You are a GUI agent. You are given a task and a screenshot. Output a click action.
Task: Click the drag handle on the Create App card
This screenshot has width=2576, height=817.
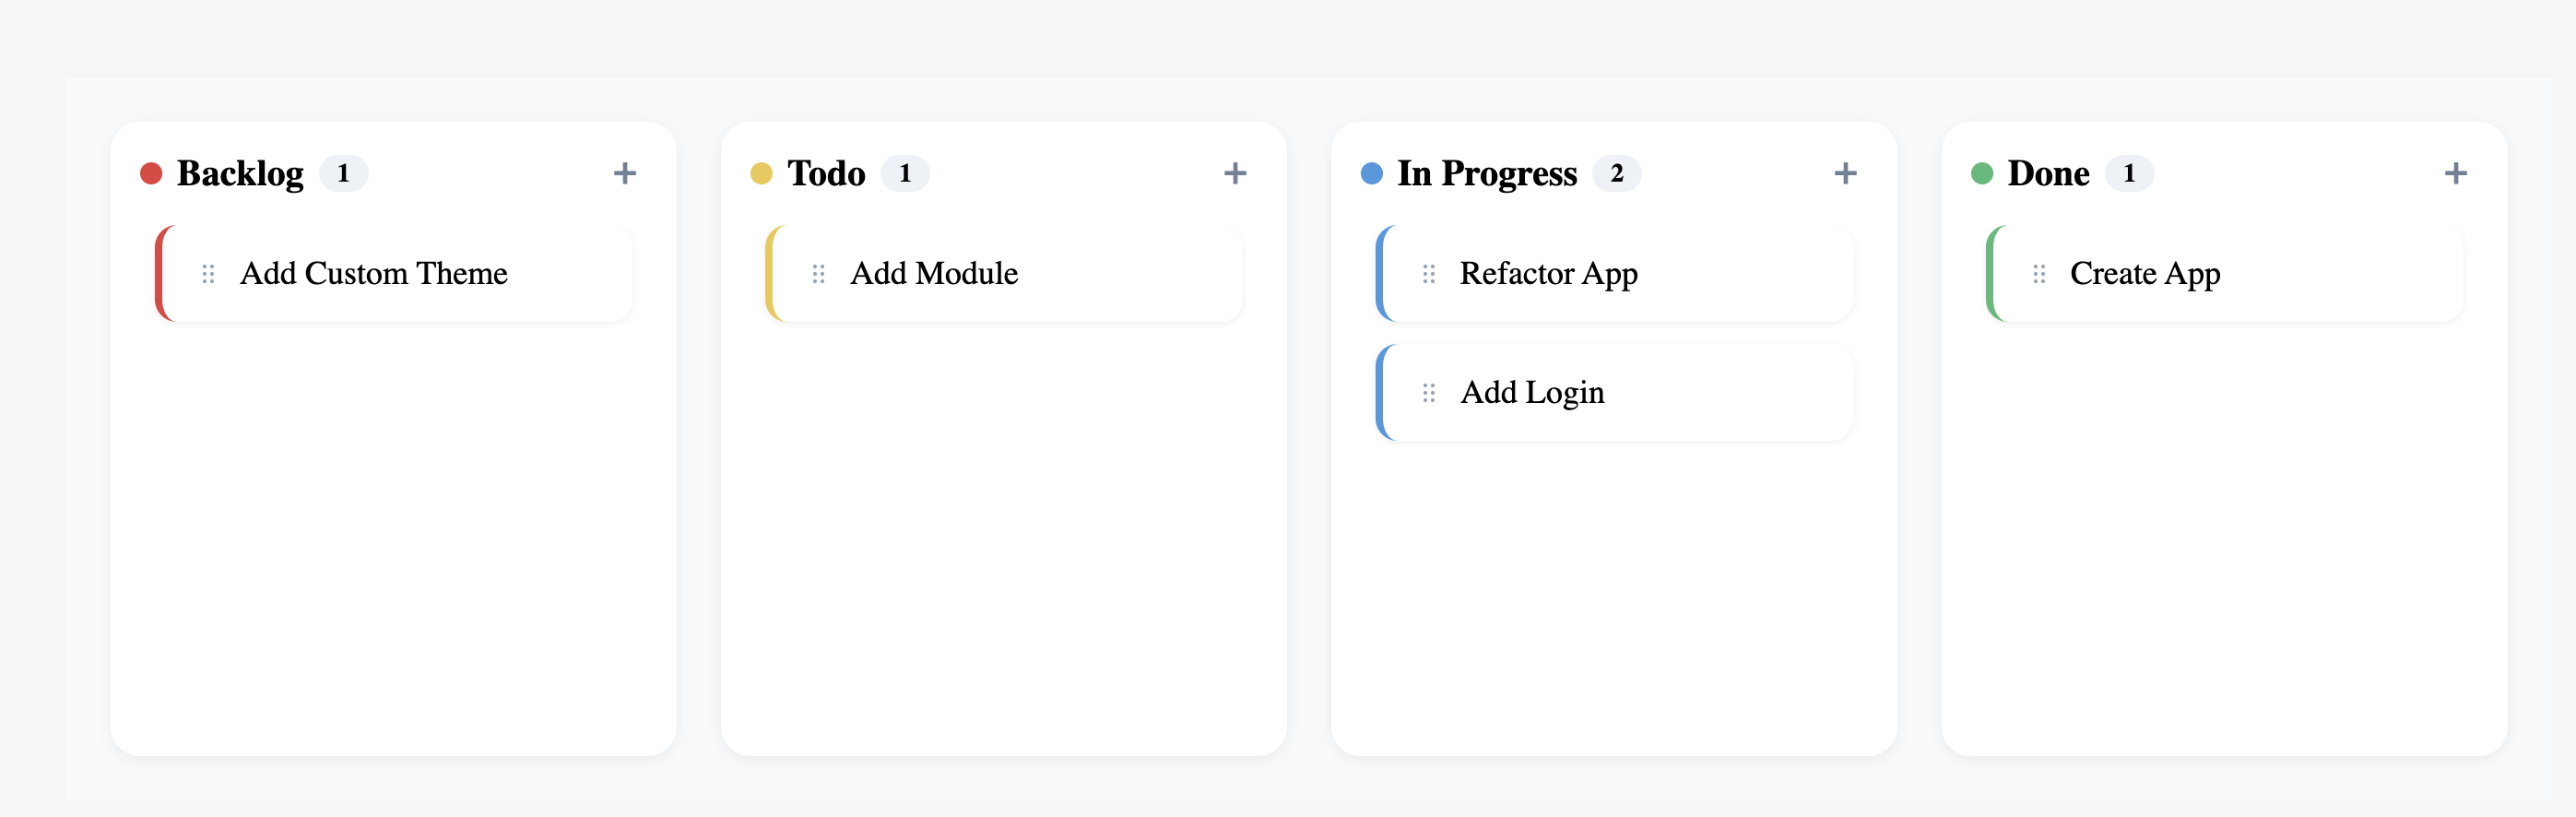2040,273
